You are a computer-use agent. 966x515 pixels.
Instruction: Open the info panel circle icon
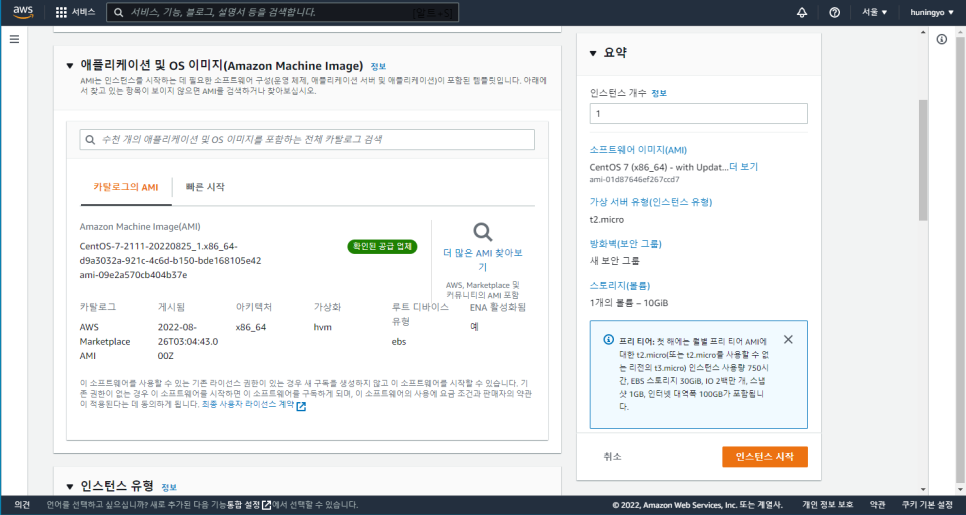(941, 39)
